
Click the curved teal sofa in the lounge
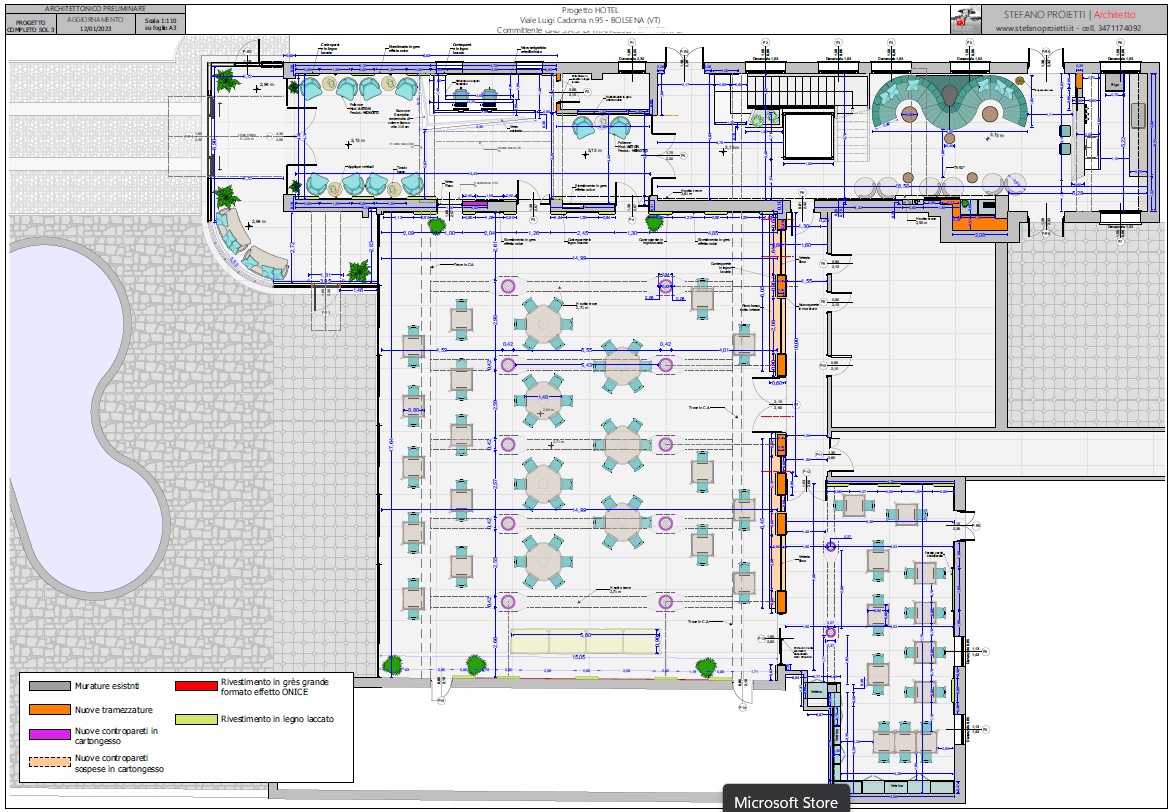pos(950,101)
